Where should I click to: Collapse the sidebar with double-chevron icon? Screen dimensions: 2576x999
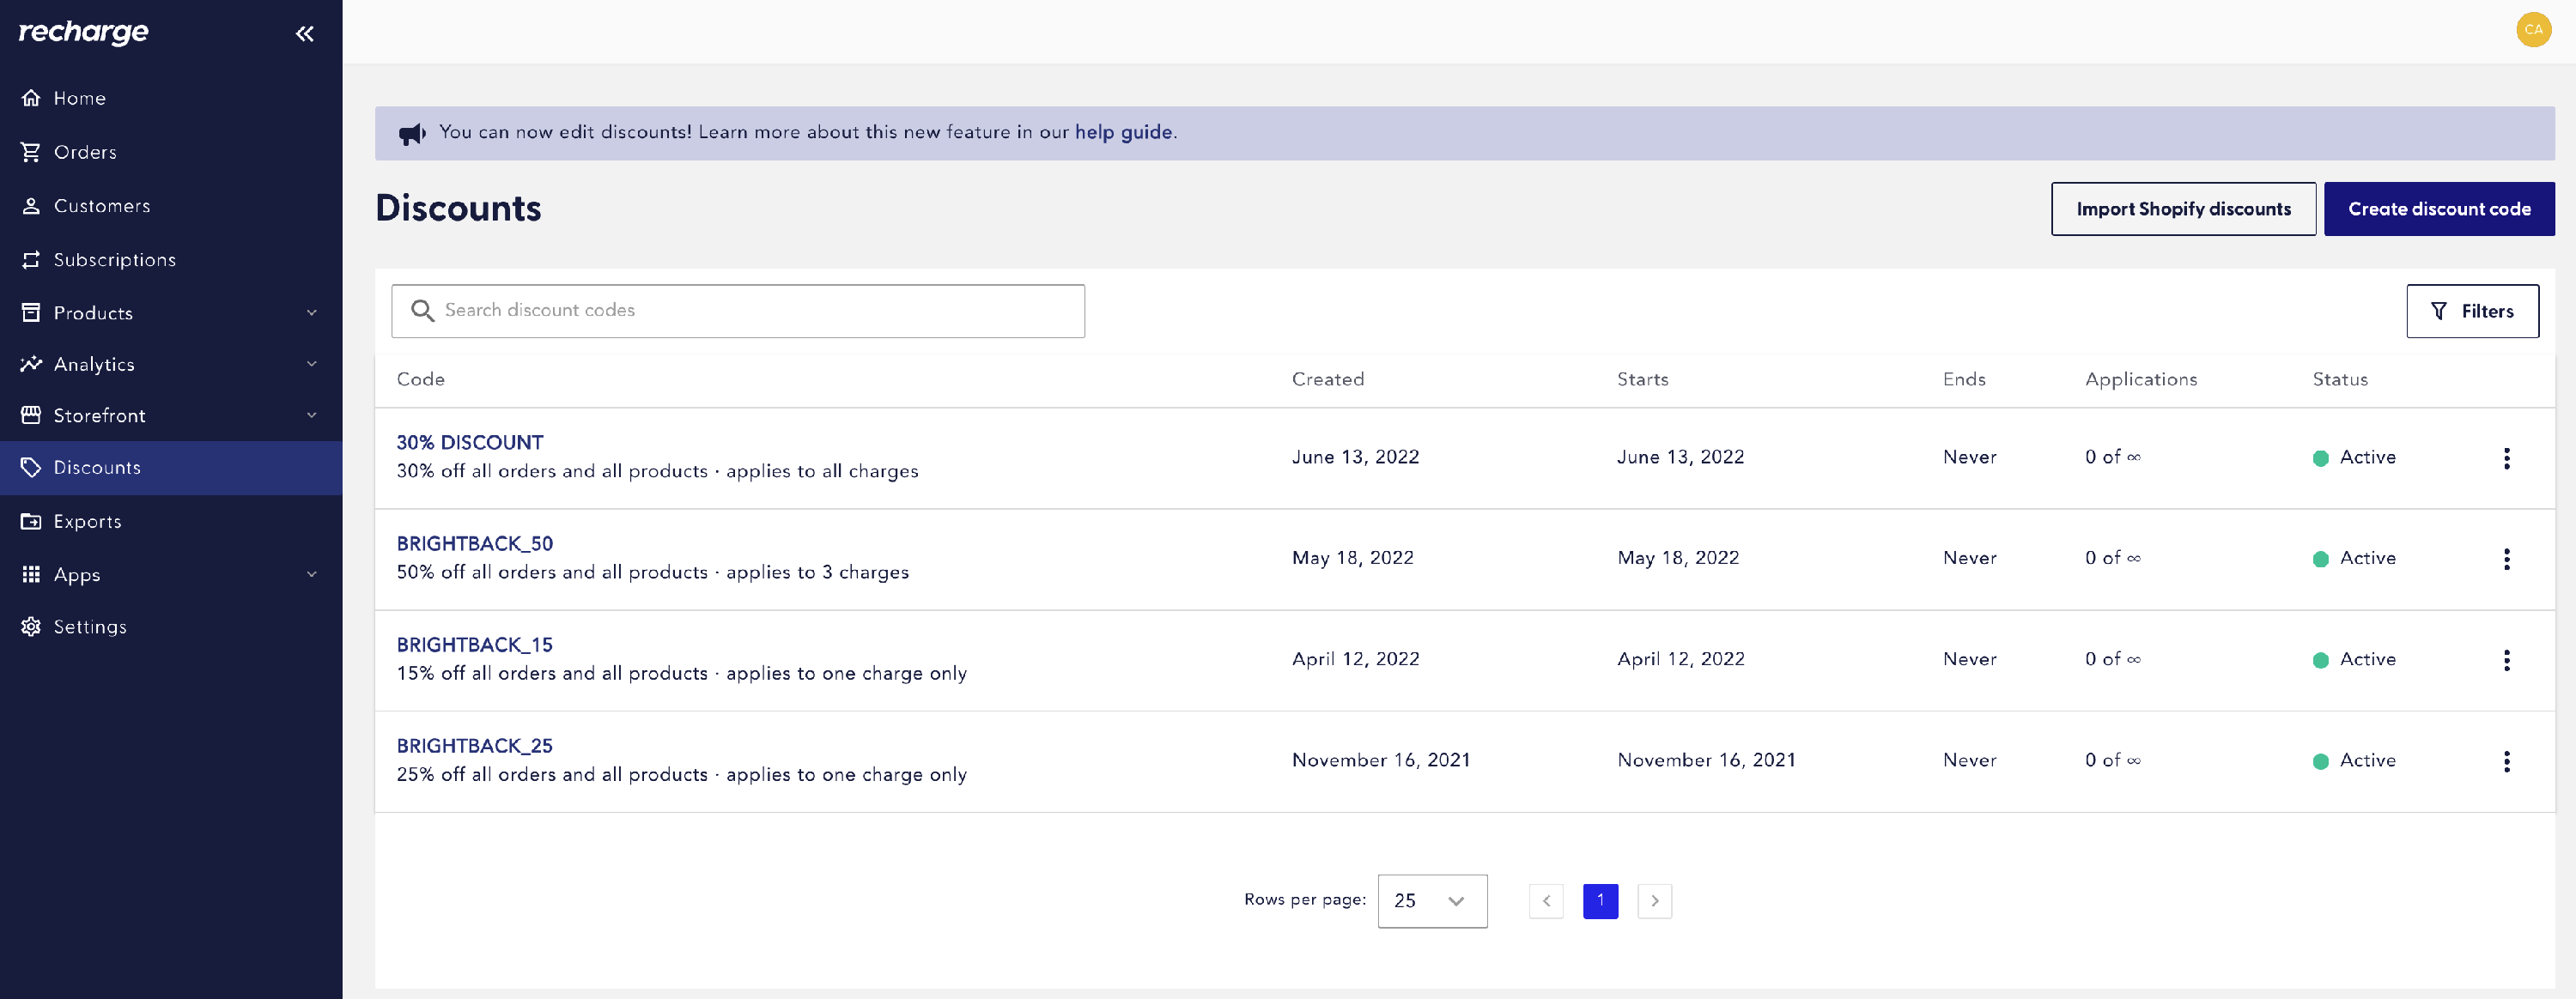(304, 34)
